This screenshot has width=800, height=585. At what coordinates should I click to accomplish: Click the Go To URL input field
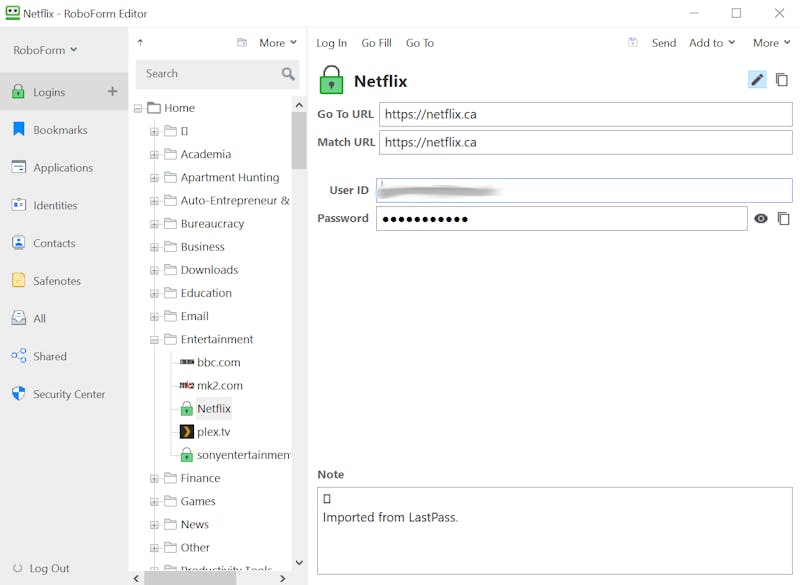click(x=586, y=114)
